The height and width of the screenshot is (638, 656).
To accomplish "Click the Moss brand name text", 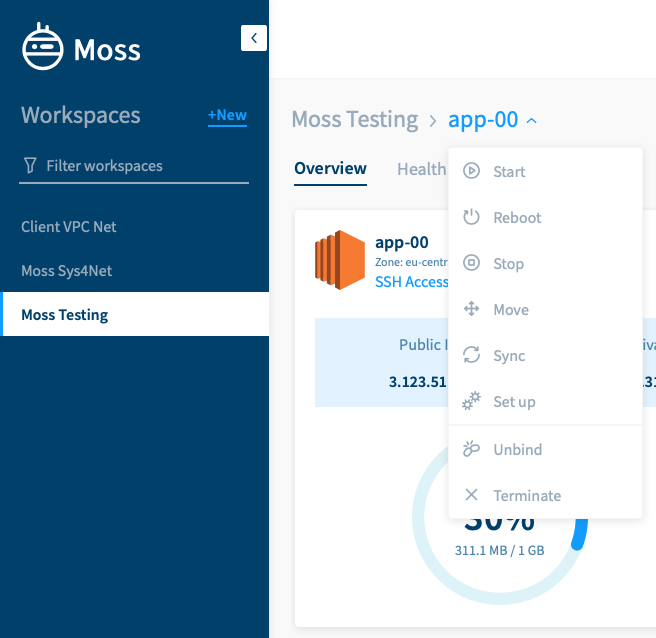I will 107,50.
